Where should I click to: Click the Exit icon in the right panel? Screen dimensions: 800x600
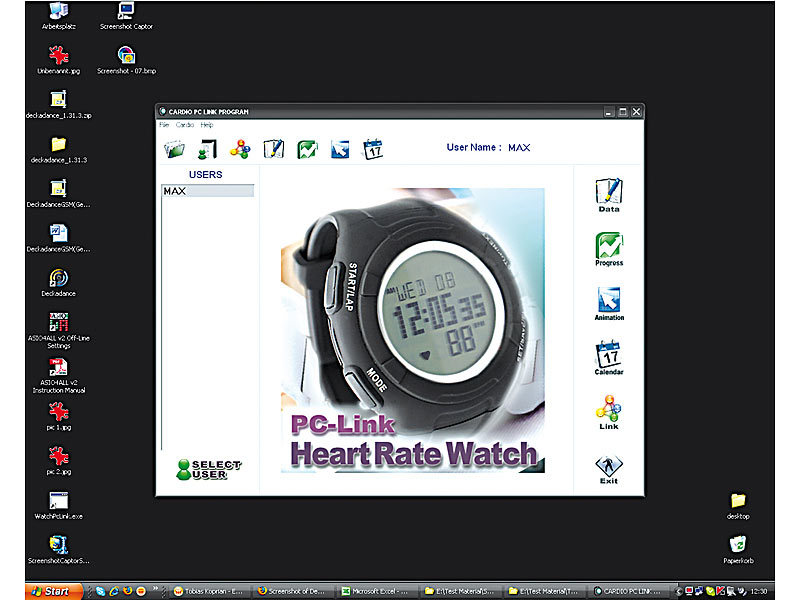(609, 469)
